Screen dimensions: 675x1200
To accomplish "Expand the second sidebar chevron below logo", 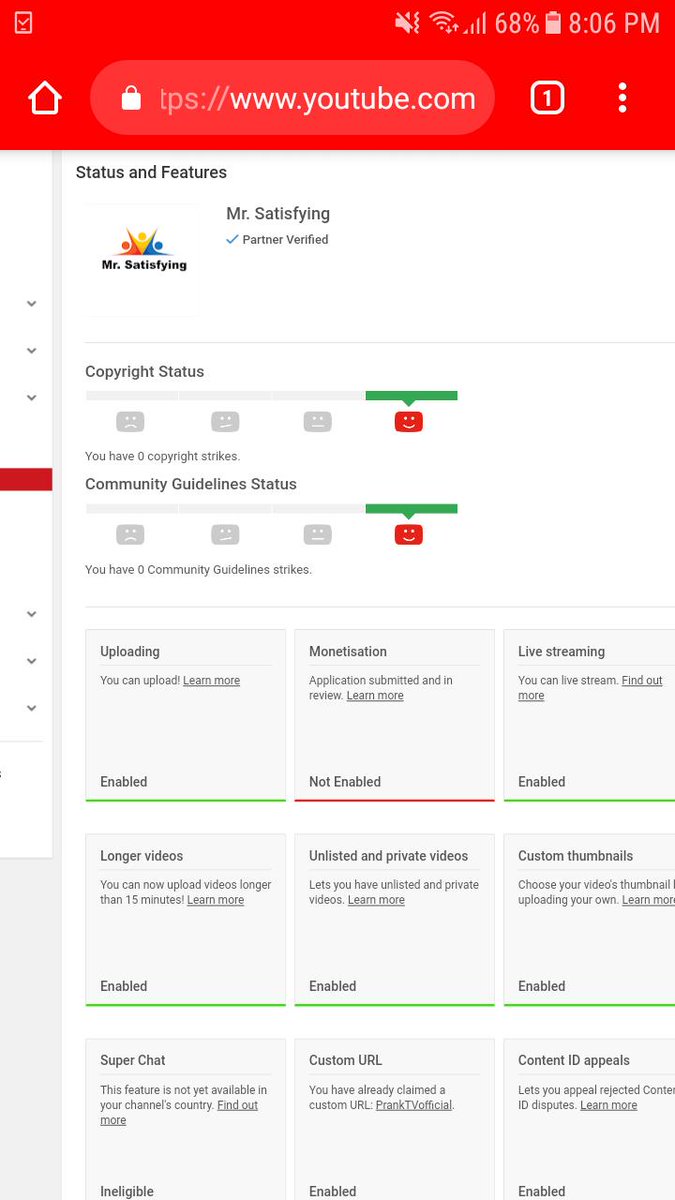I will point(31,351).
